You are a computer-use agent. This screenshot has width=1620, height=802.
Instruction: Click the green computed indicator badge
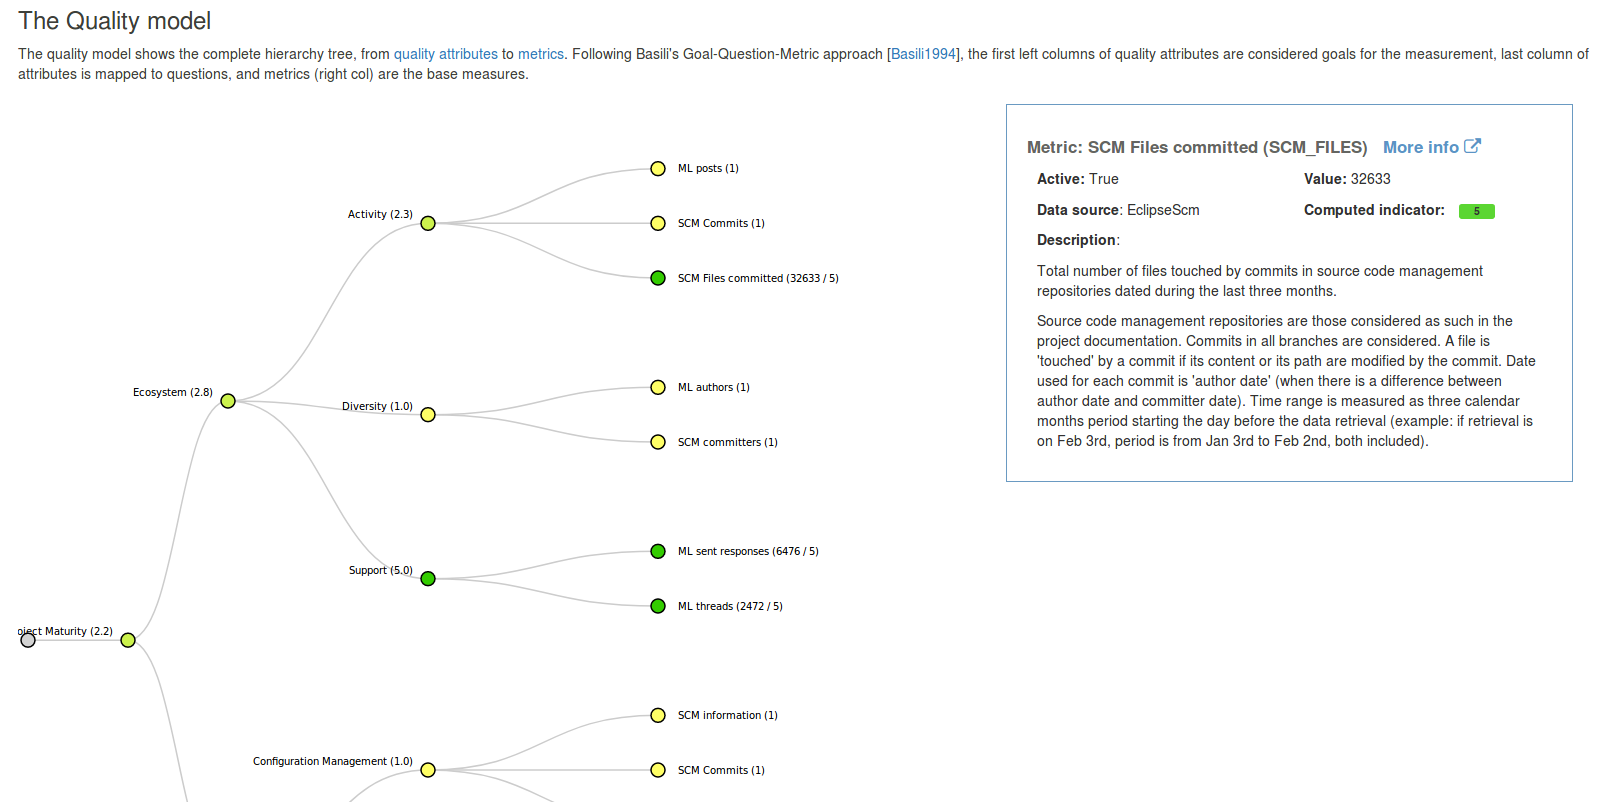pyautogui.click(x=1476, y=211)
